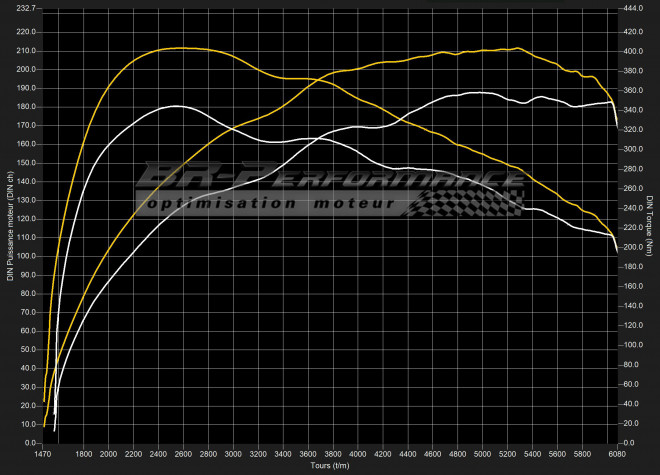Click the 444.0 maximum value on the right axis

(634, 8)
